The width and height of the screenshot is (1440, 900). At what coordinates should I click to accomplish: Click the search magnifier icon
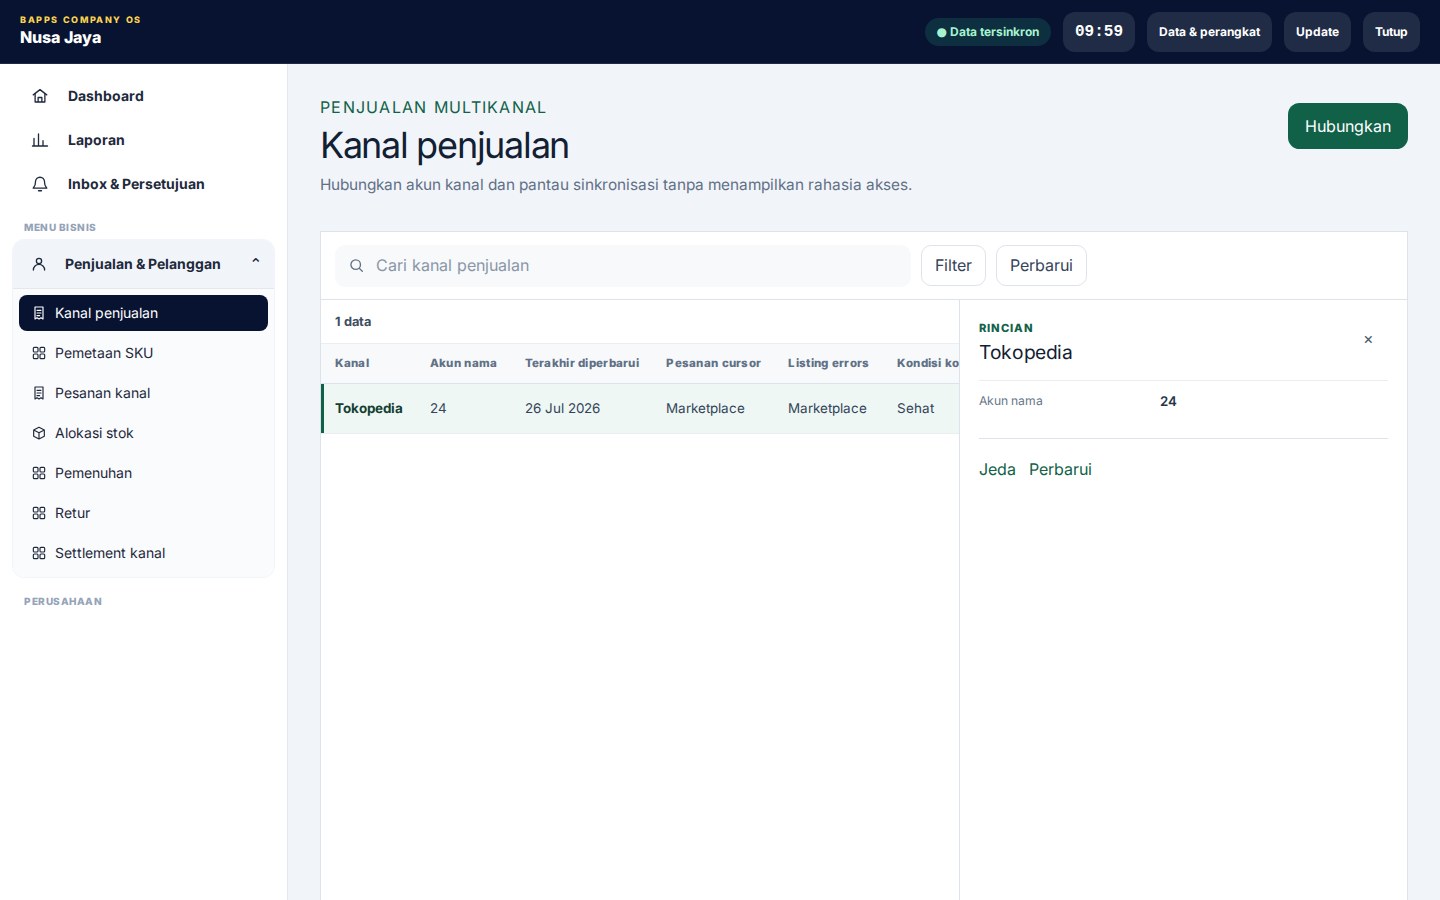coord(356,266)
